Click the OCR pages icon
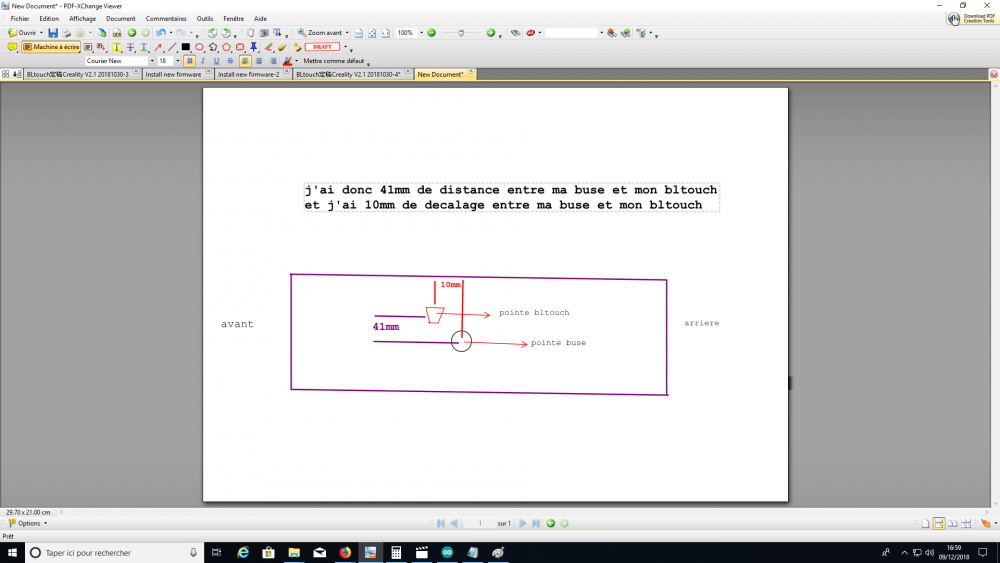Image resolution: width=1000 pixels, height=563 pixels. click(x=117, y=33)
